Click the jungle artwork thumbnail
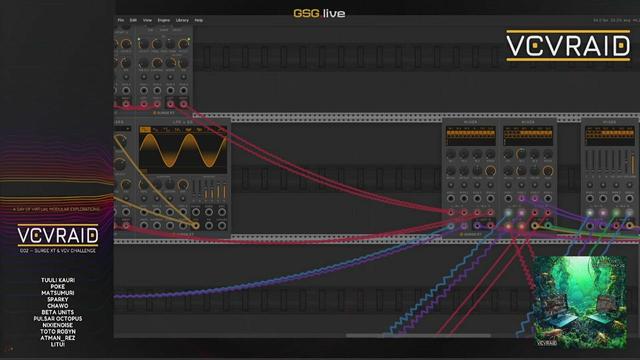640x360 pixels. point(580,302)
